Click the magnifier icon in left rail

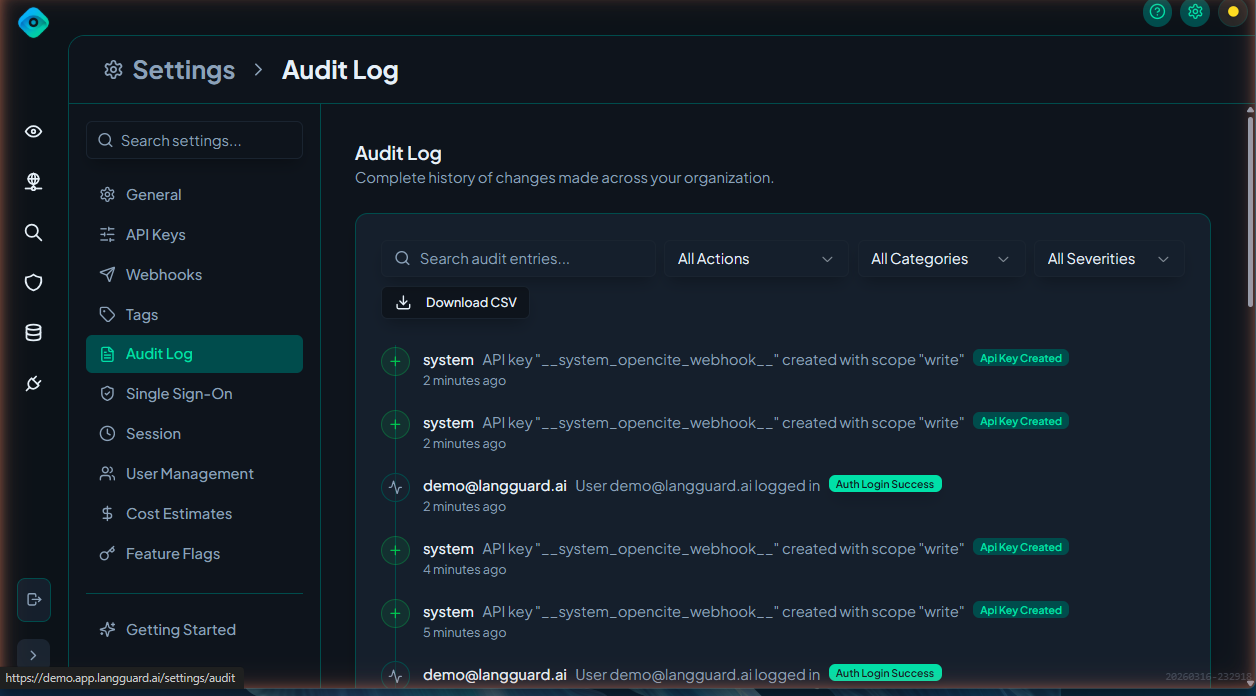point(33,233)
